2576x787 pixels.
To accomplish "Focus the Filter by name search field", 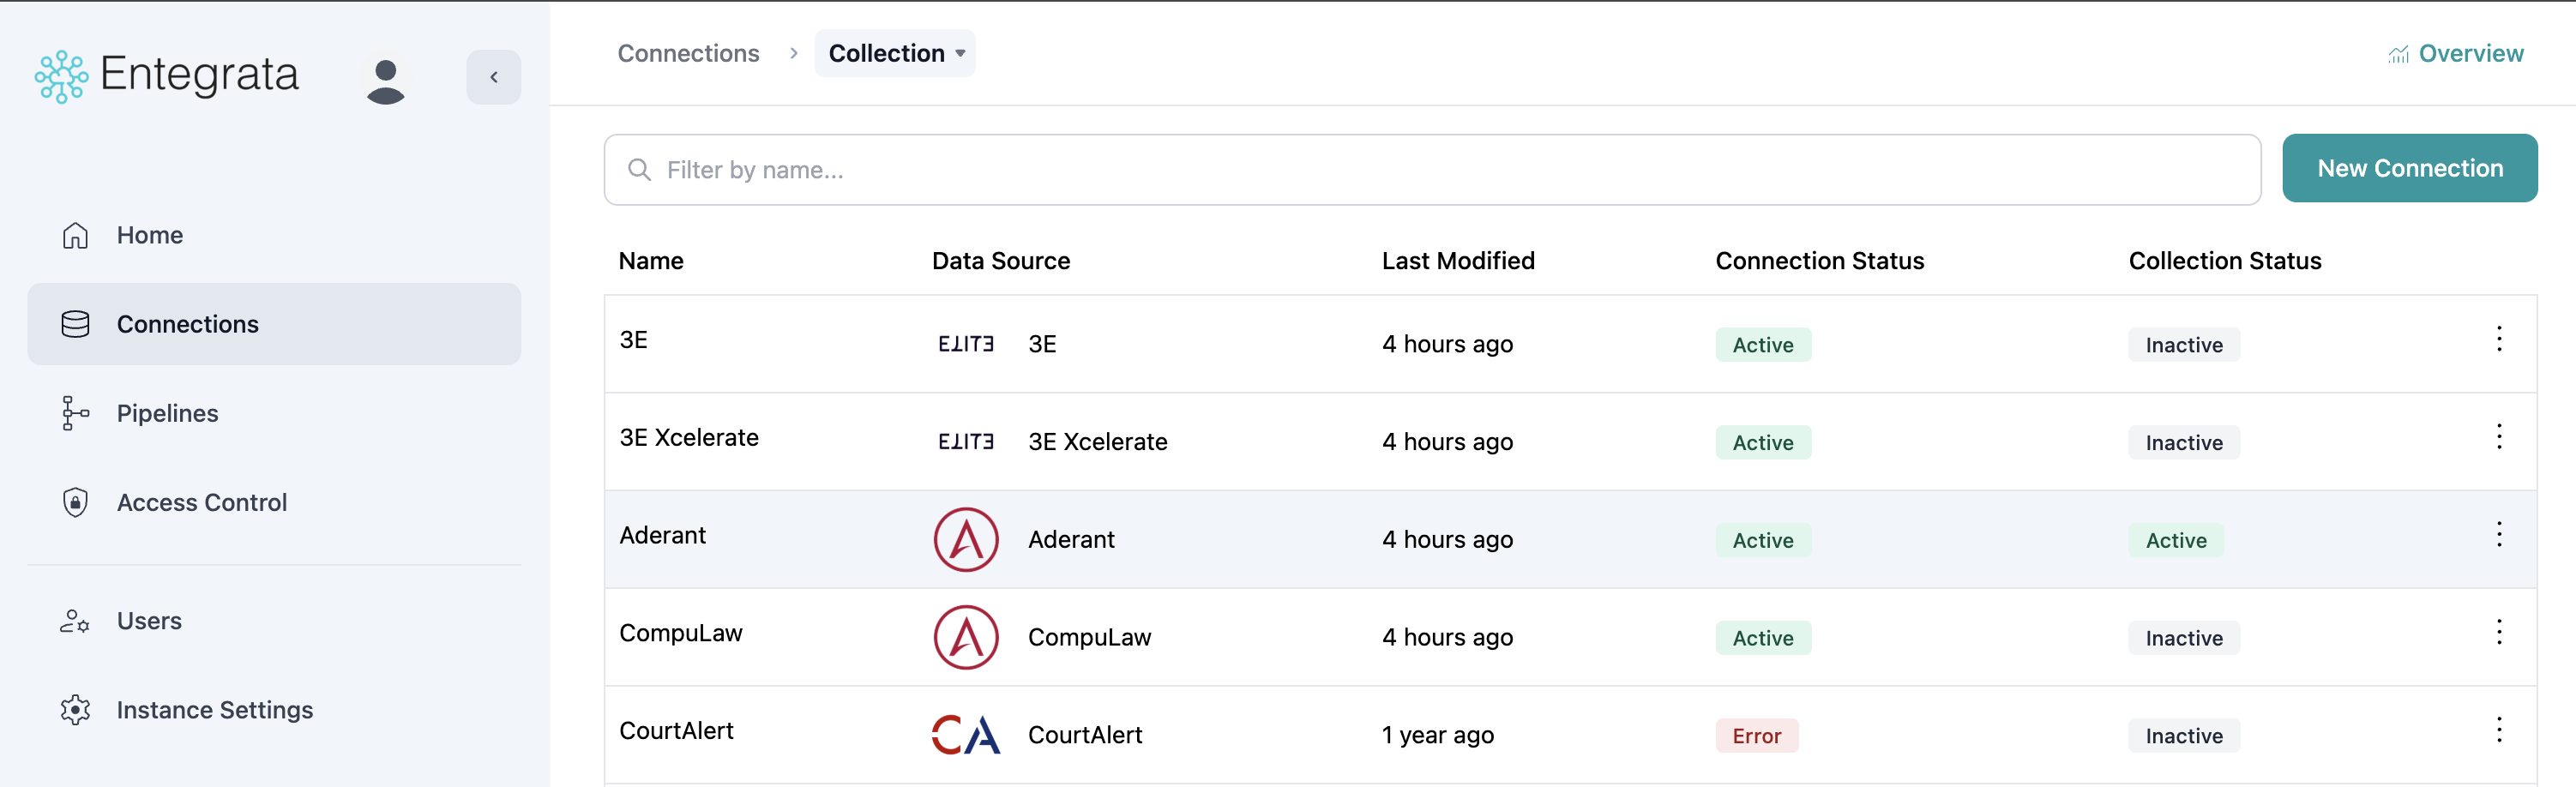I will [x=1432, y=170].
